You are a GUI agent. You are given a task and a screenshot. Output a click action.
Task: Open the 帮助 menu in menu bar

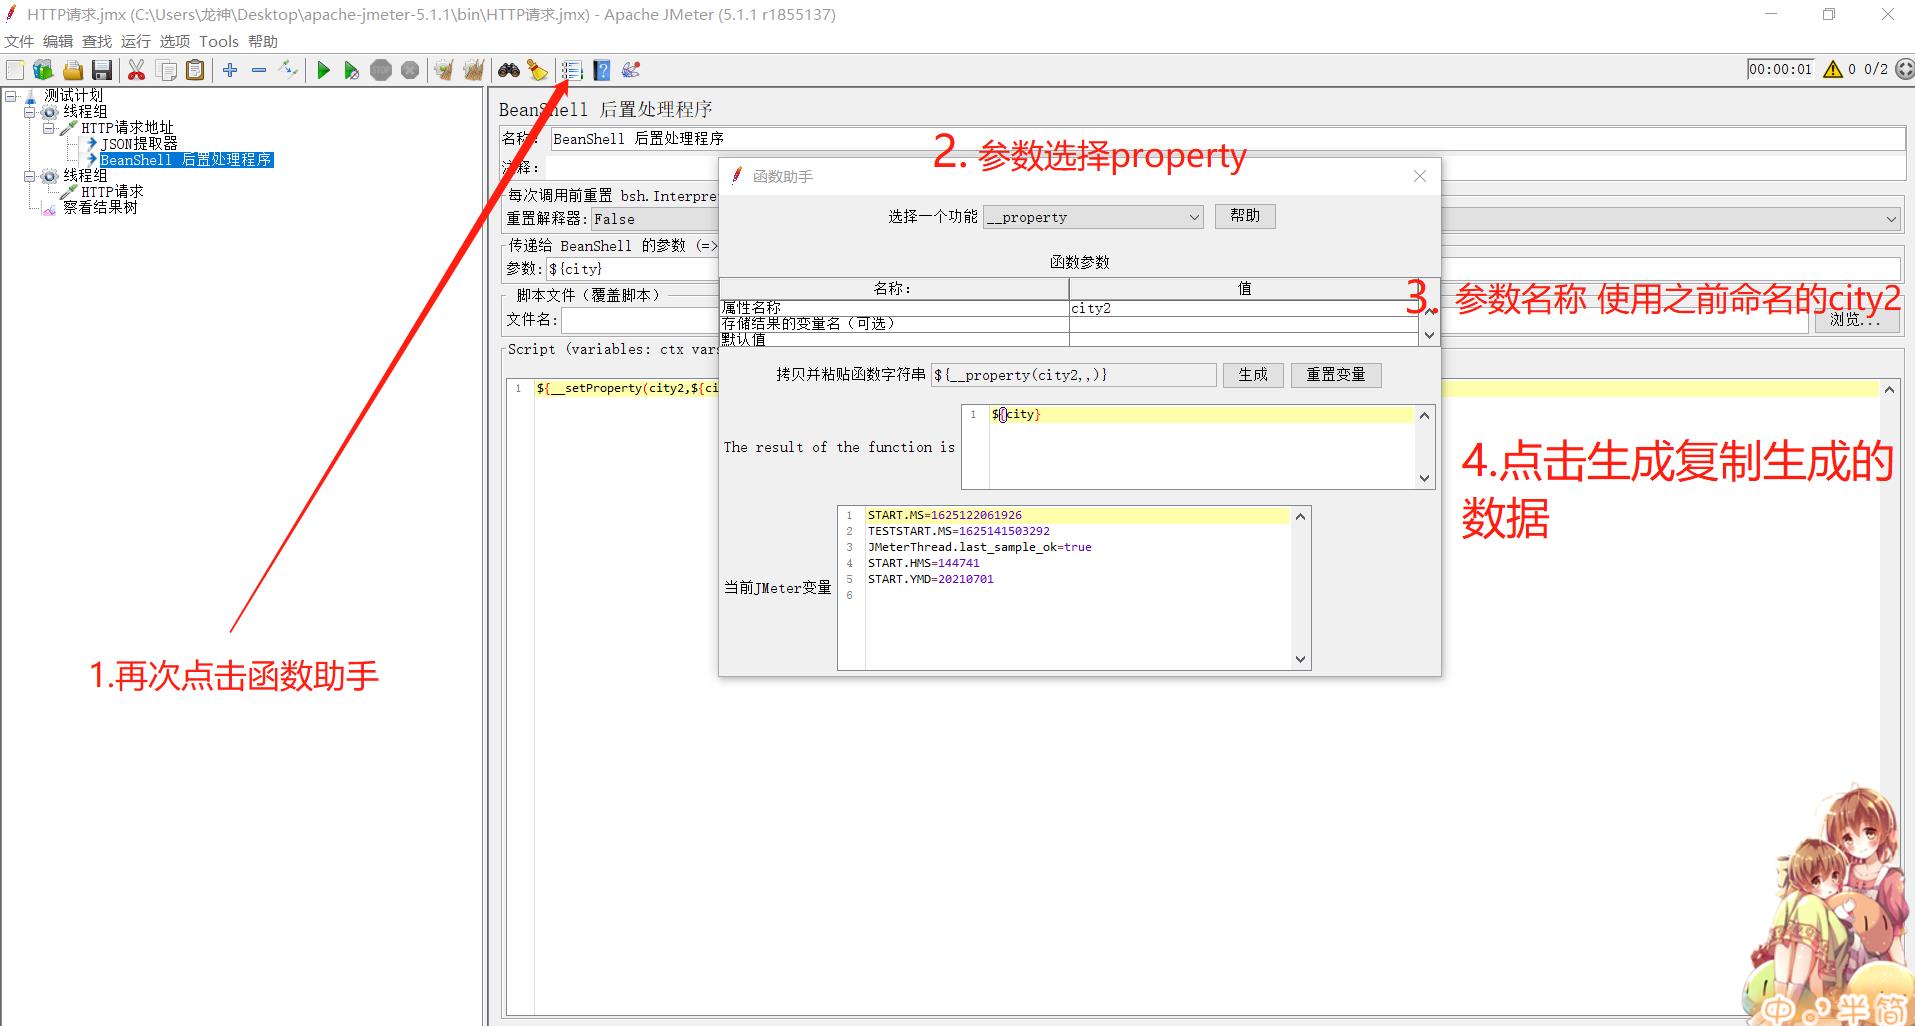[263, 41]
